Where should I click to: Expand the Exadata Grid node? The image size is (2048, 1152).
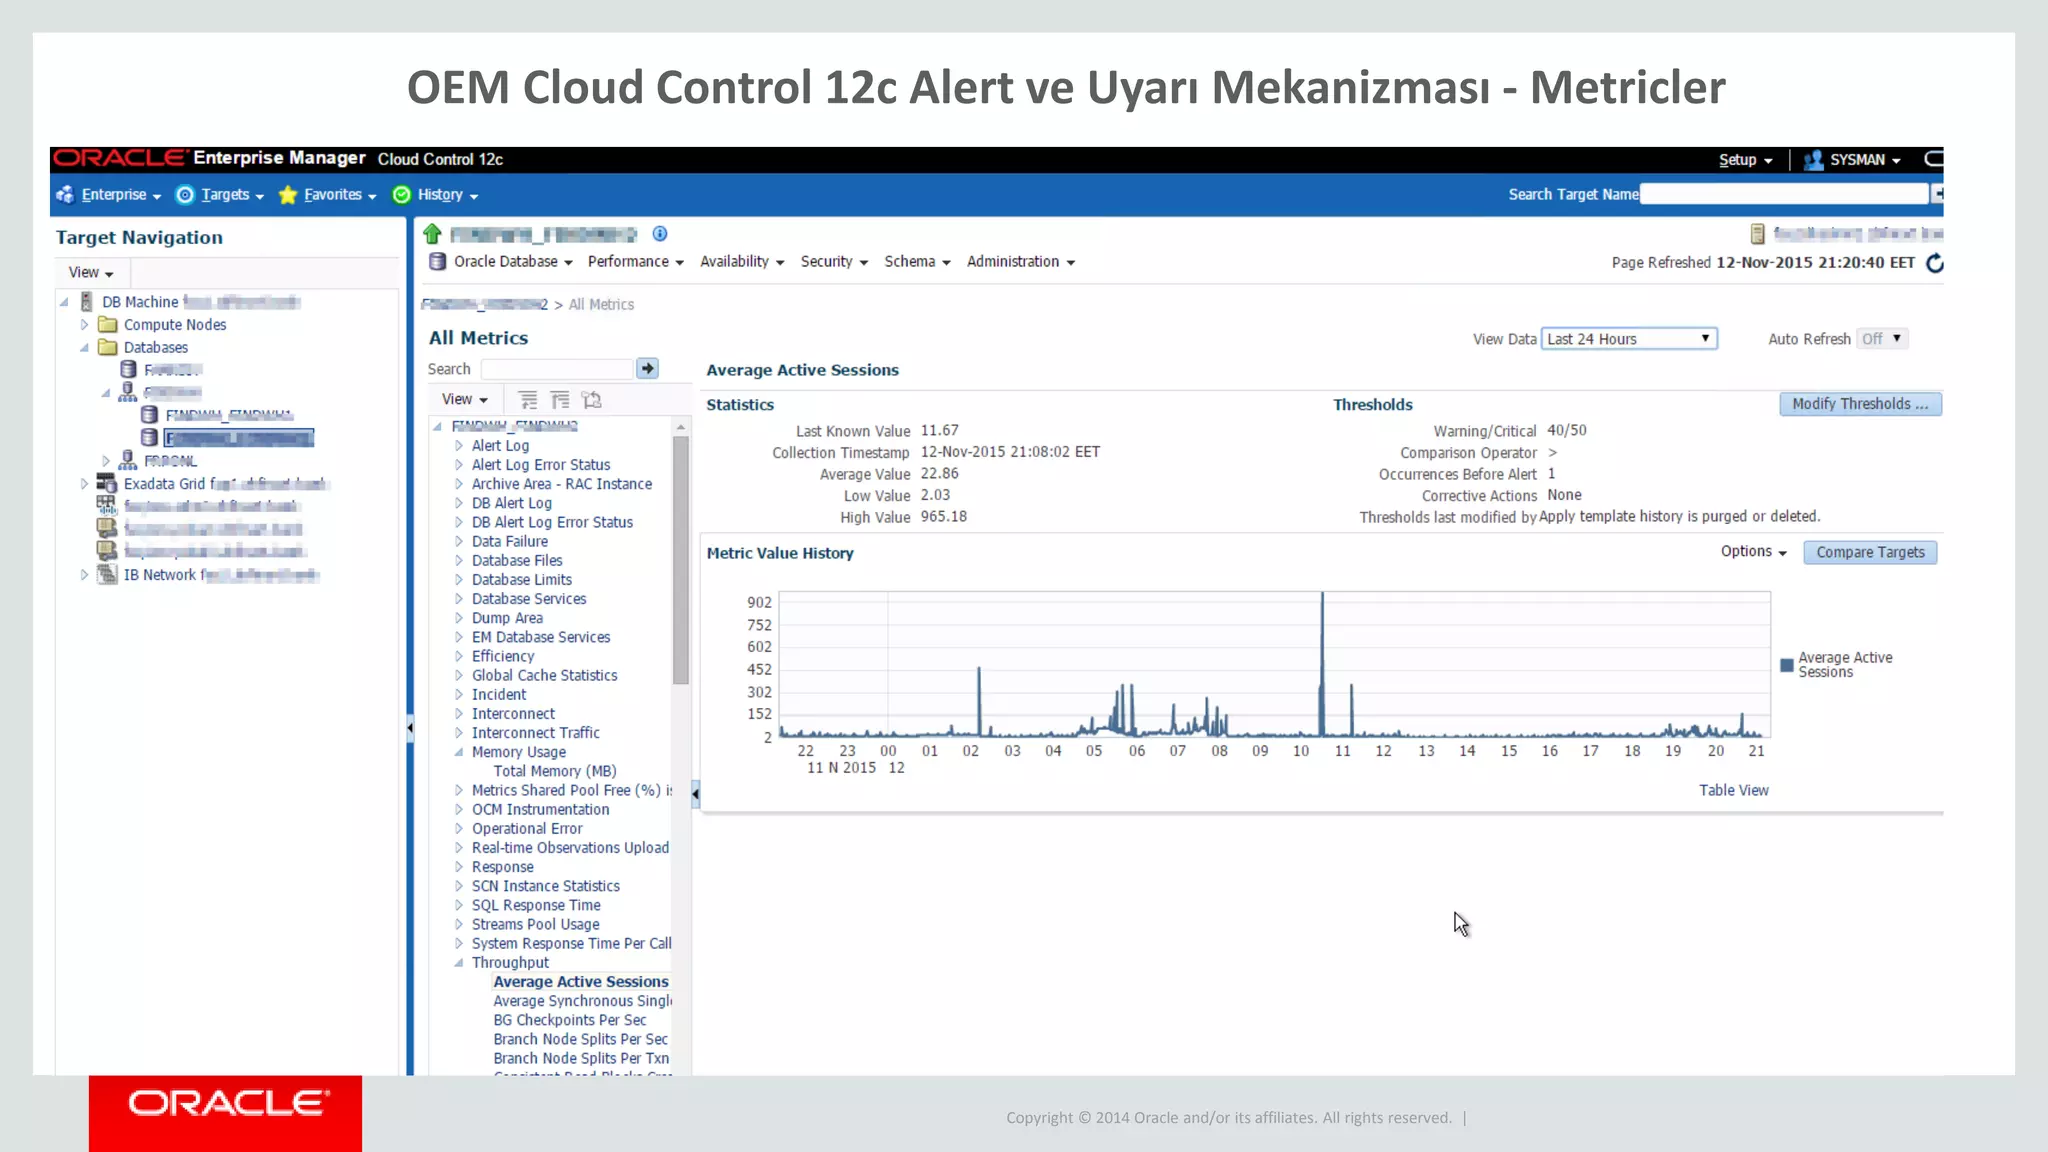point(85,484)
